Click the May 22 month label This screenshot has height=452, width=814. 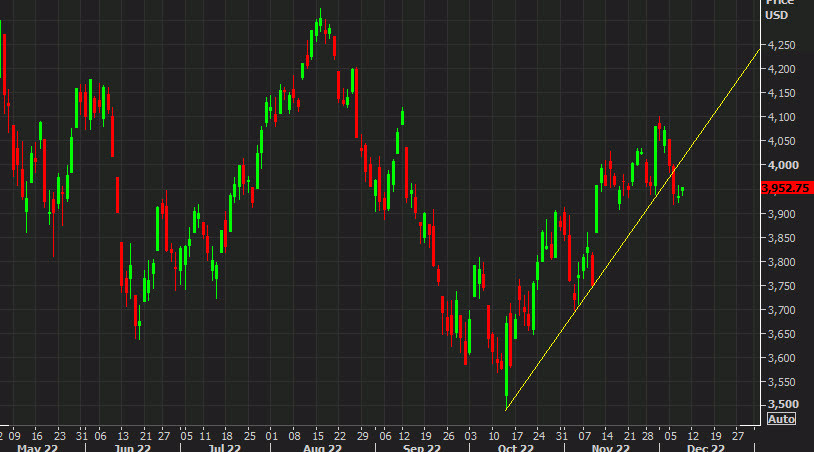37,447
